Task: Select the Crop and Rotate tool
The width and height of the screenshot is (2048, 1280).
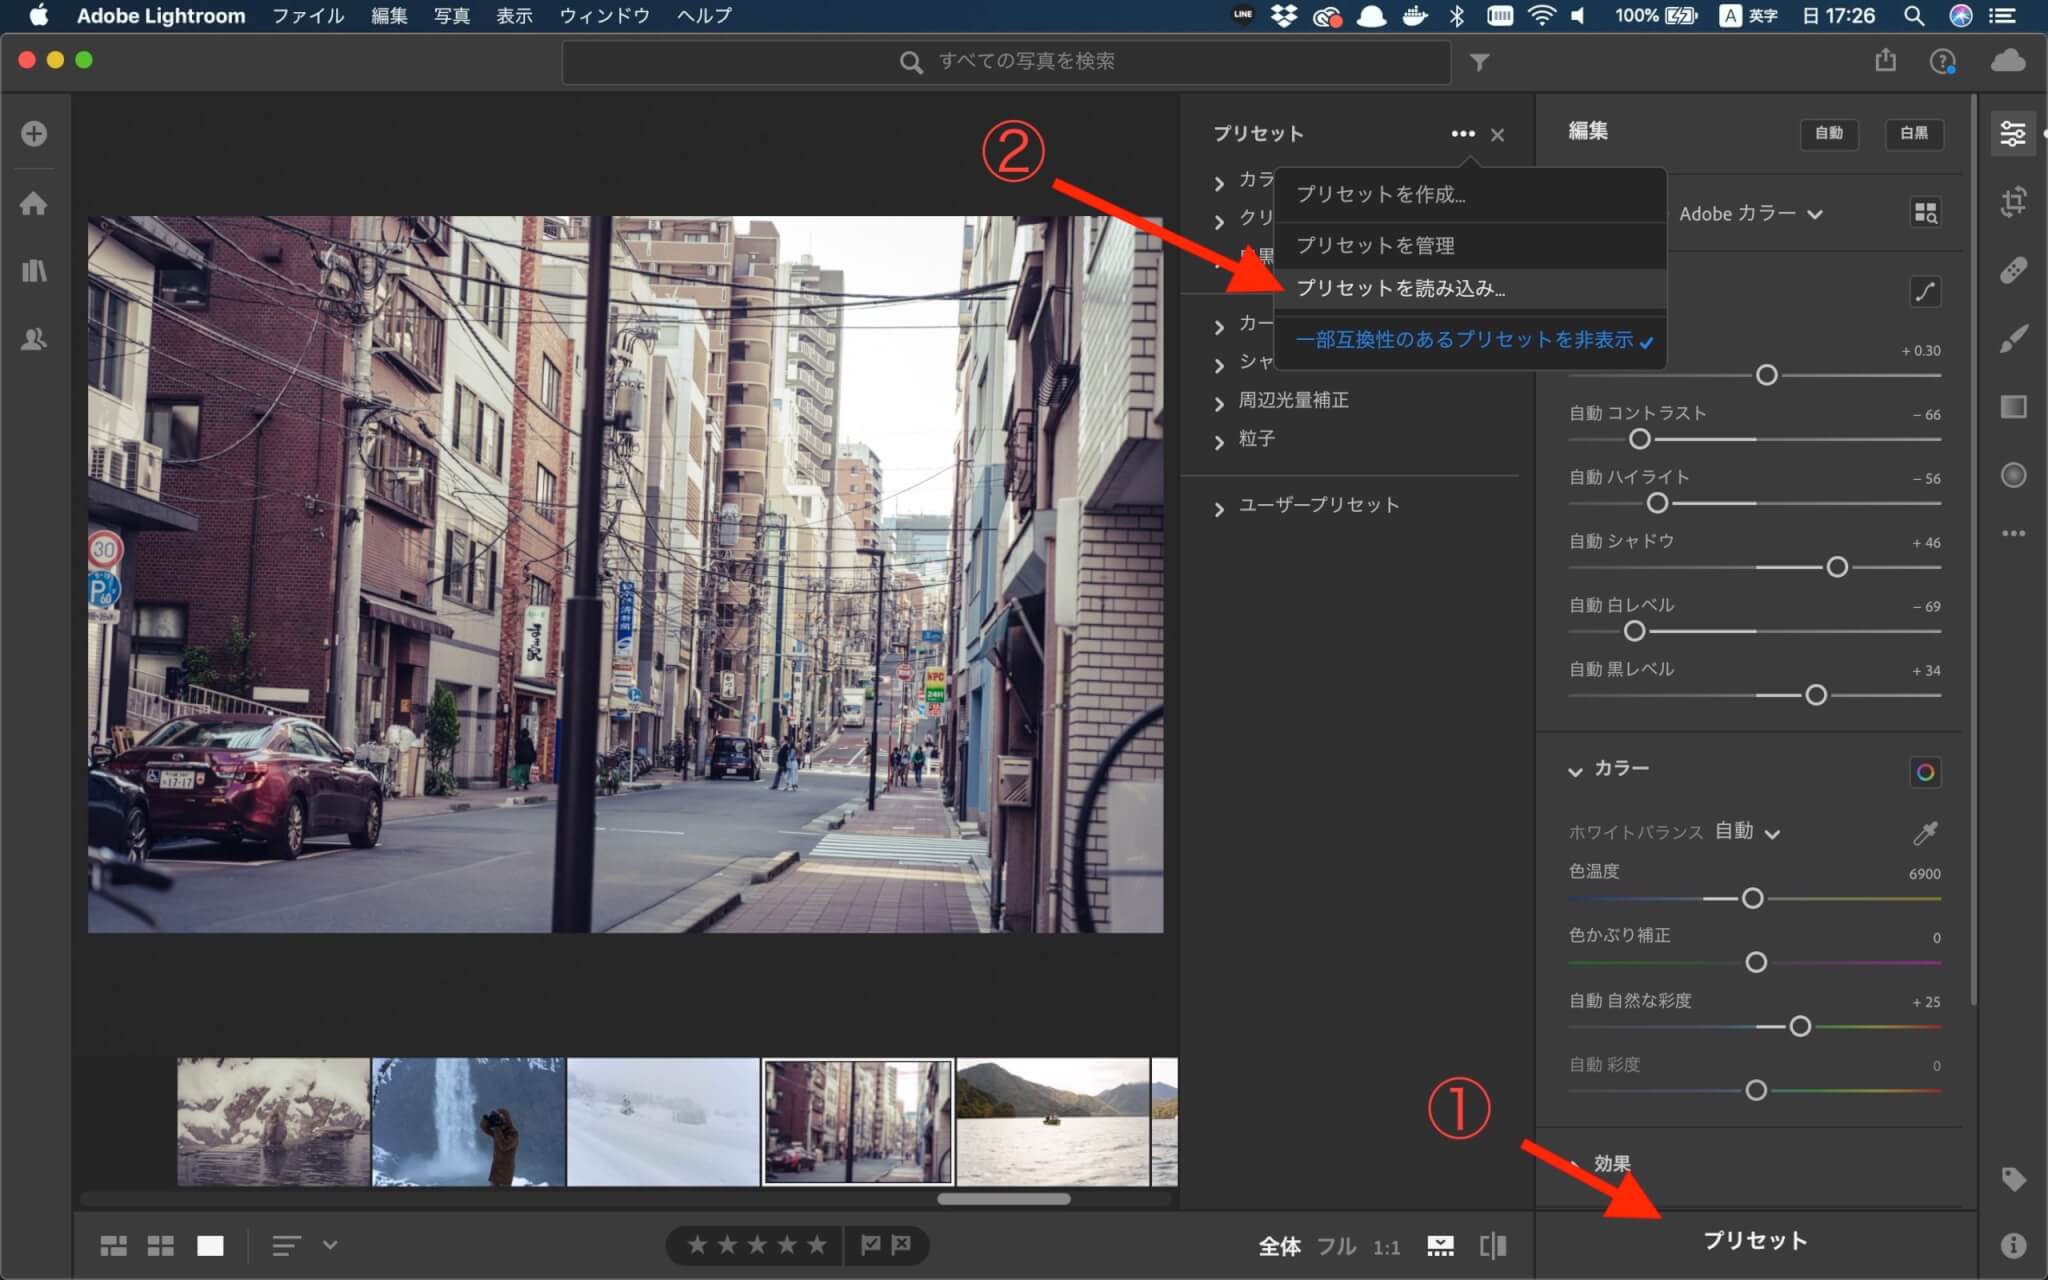Action: pos(2013,201)
